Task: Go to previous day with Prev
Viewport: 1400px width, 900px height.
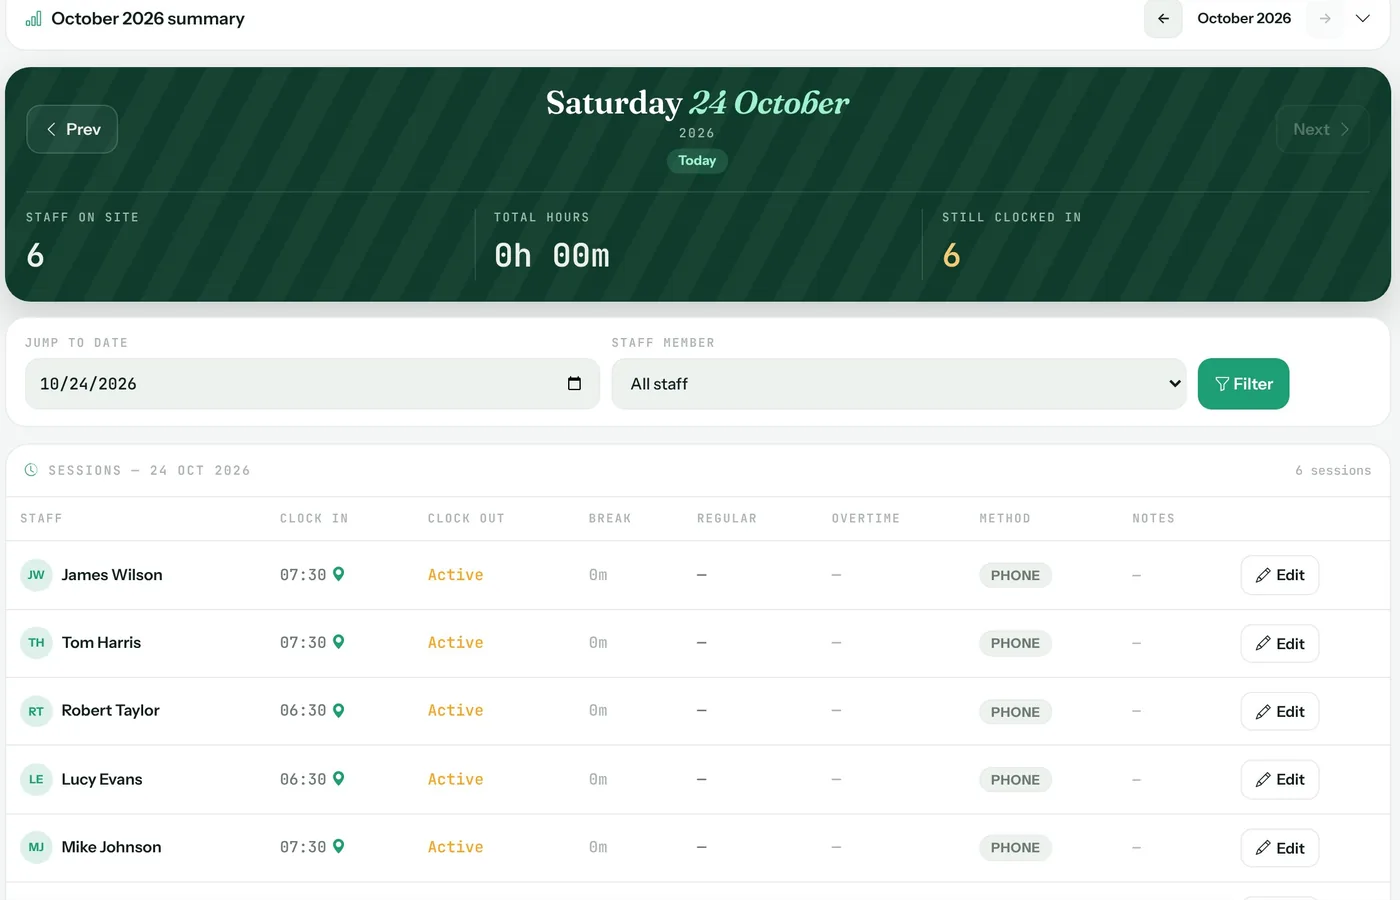Action: (72, 129)
